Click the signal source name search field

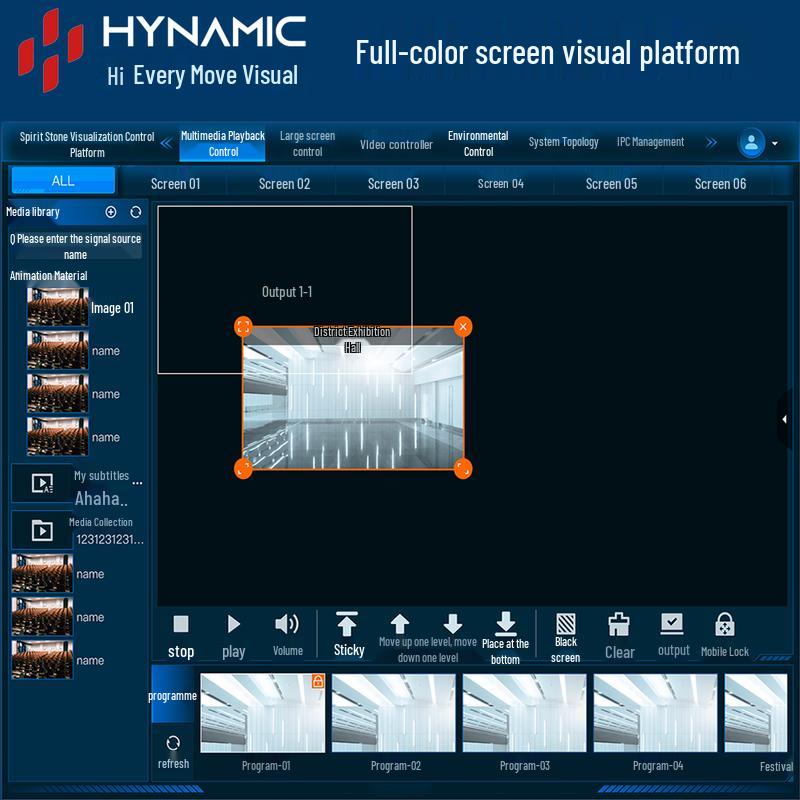[75, 245]
